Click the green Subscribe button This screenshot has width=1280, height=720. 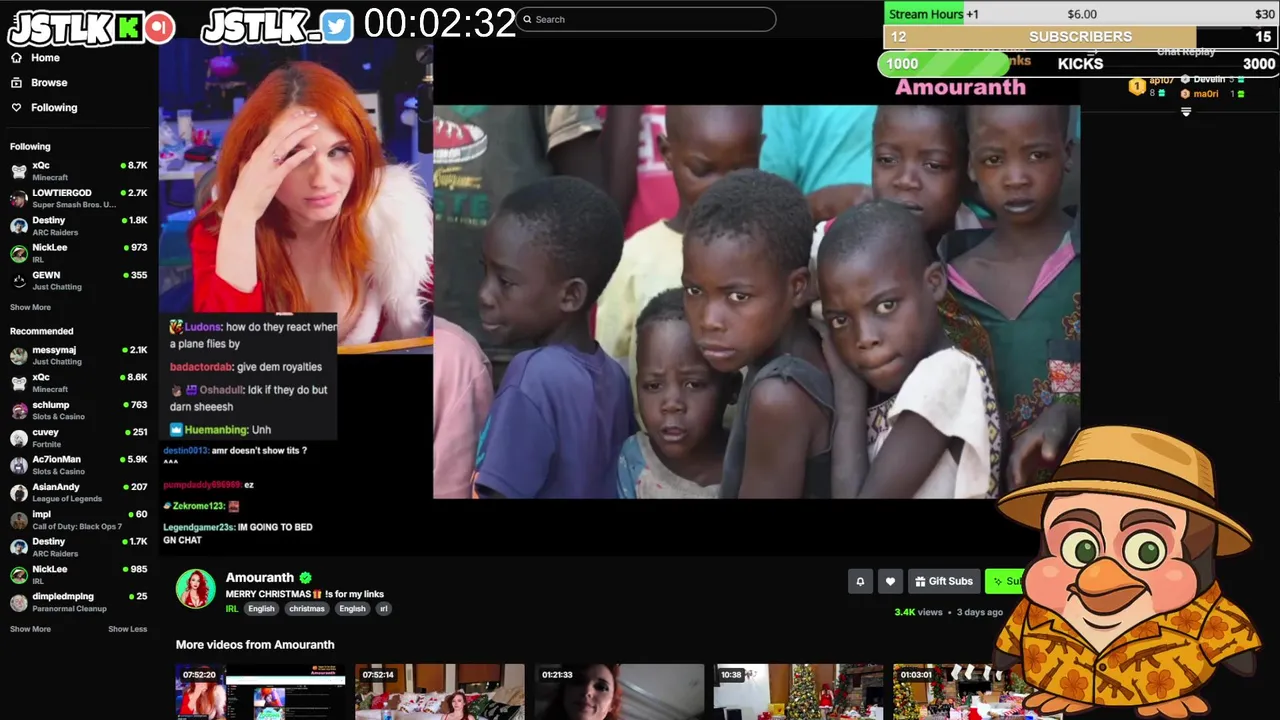[x=1006, y=581]
